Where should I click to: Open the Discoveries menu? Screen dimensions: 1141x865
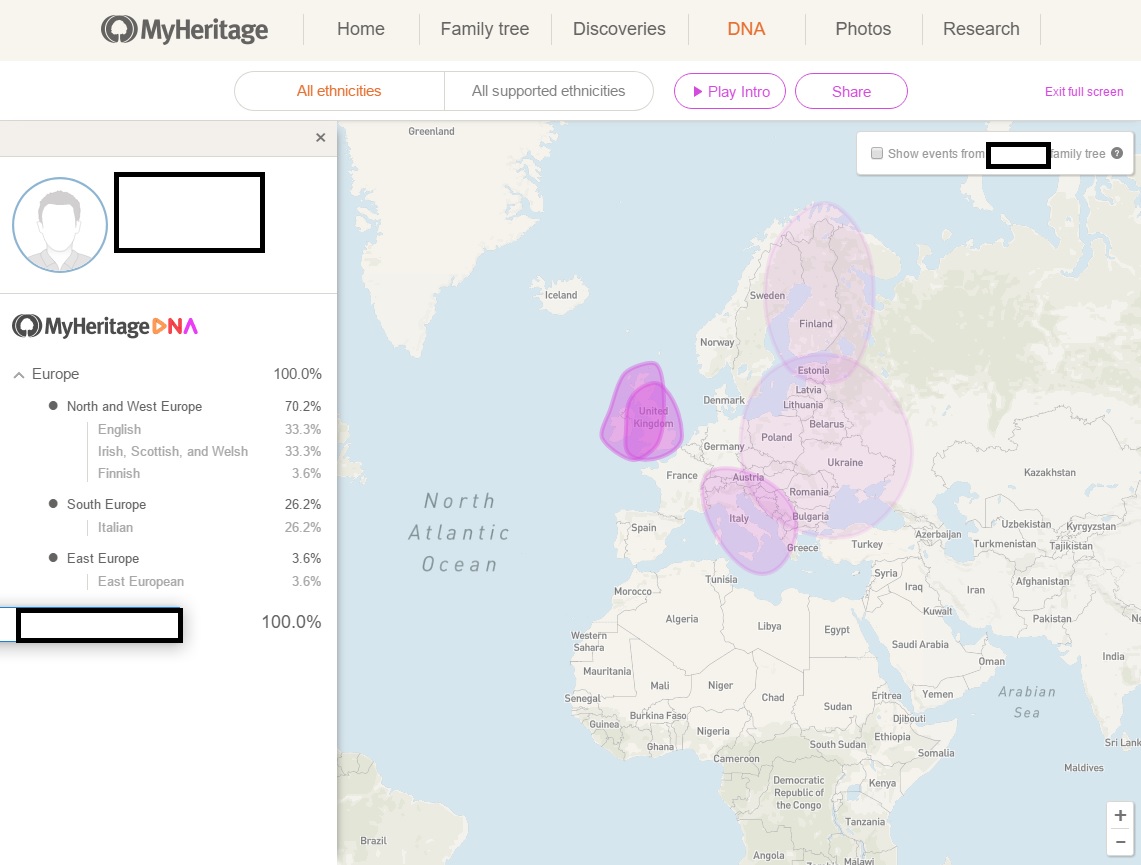tap(619, 29)
